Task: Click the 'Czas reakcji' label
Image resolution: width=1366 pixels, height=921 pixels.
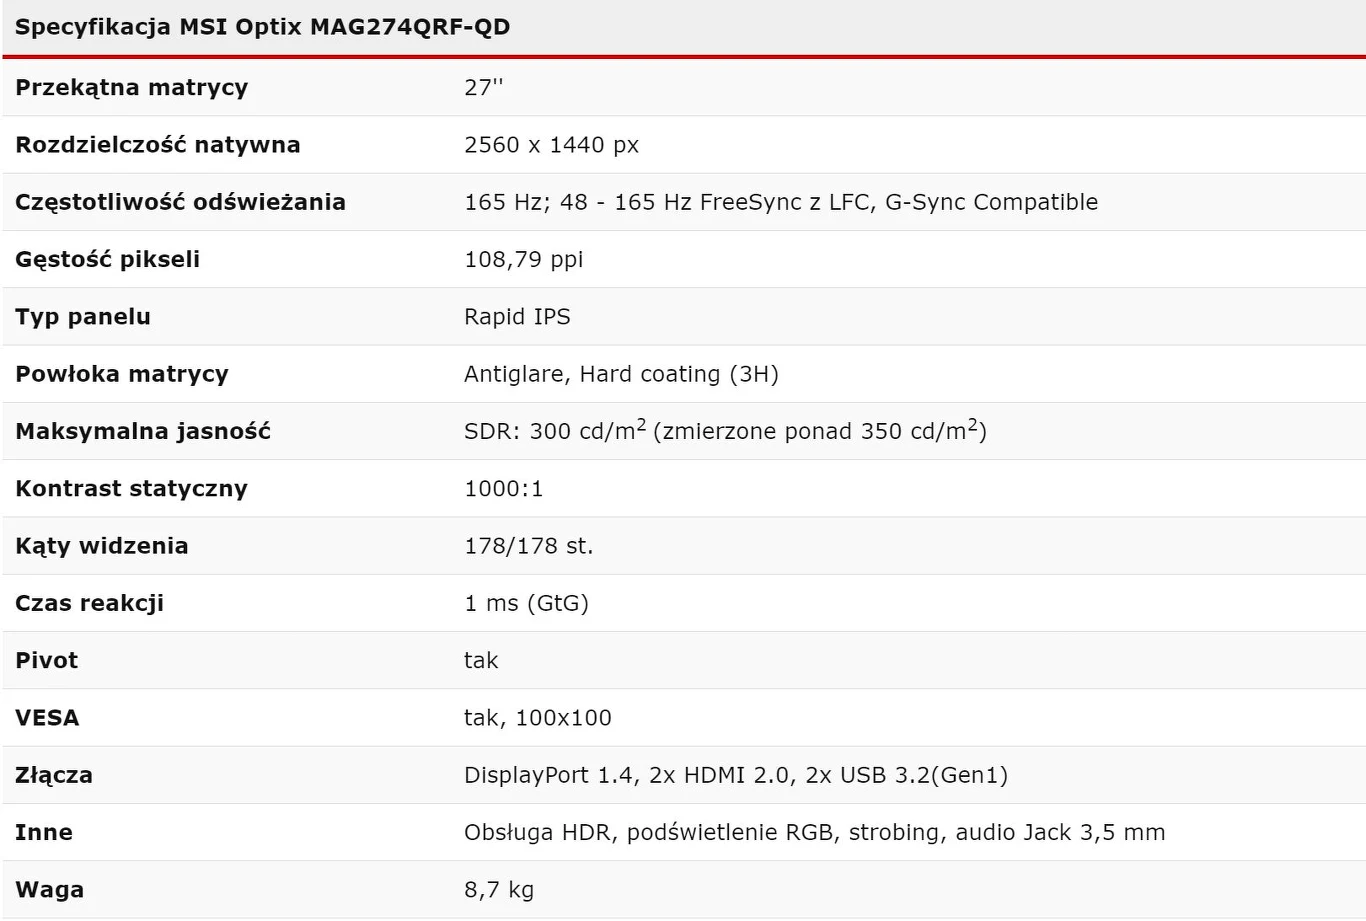Action: click(x=89, y=603)
